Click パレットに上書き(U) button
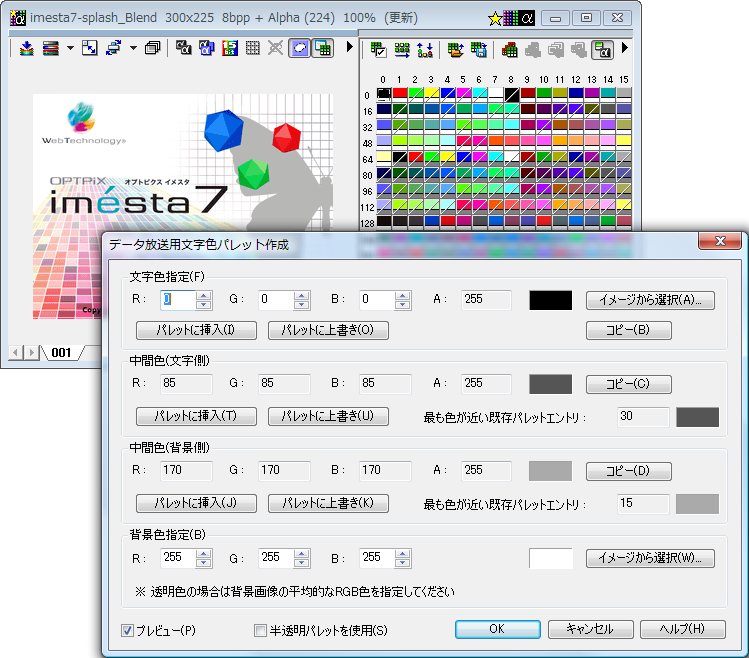Image resolution: width=749 pixels, height=658 pixels. pyautogui.click(x=328, y=416)
